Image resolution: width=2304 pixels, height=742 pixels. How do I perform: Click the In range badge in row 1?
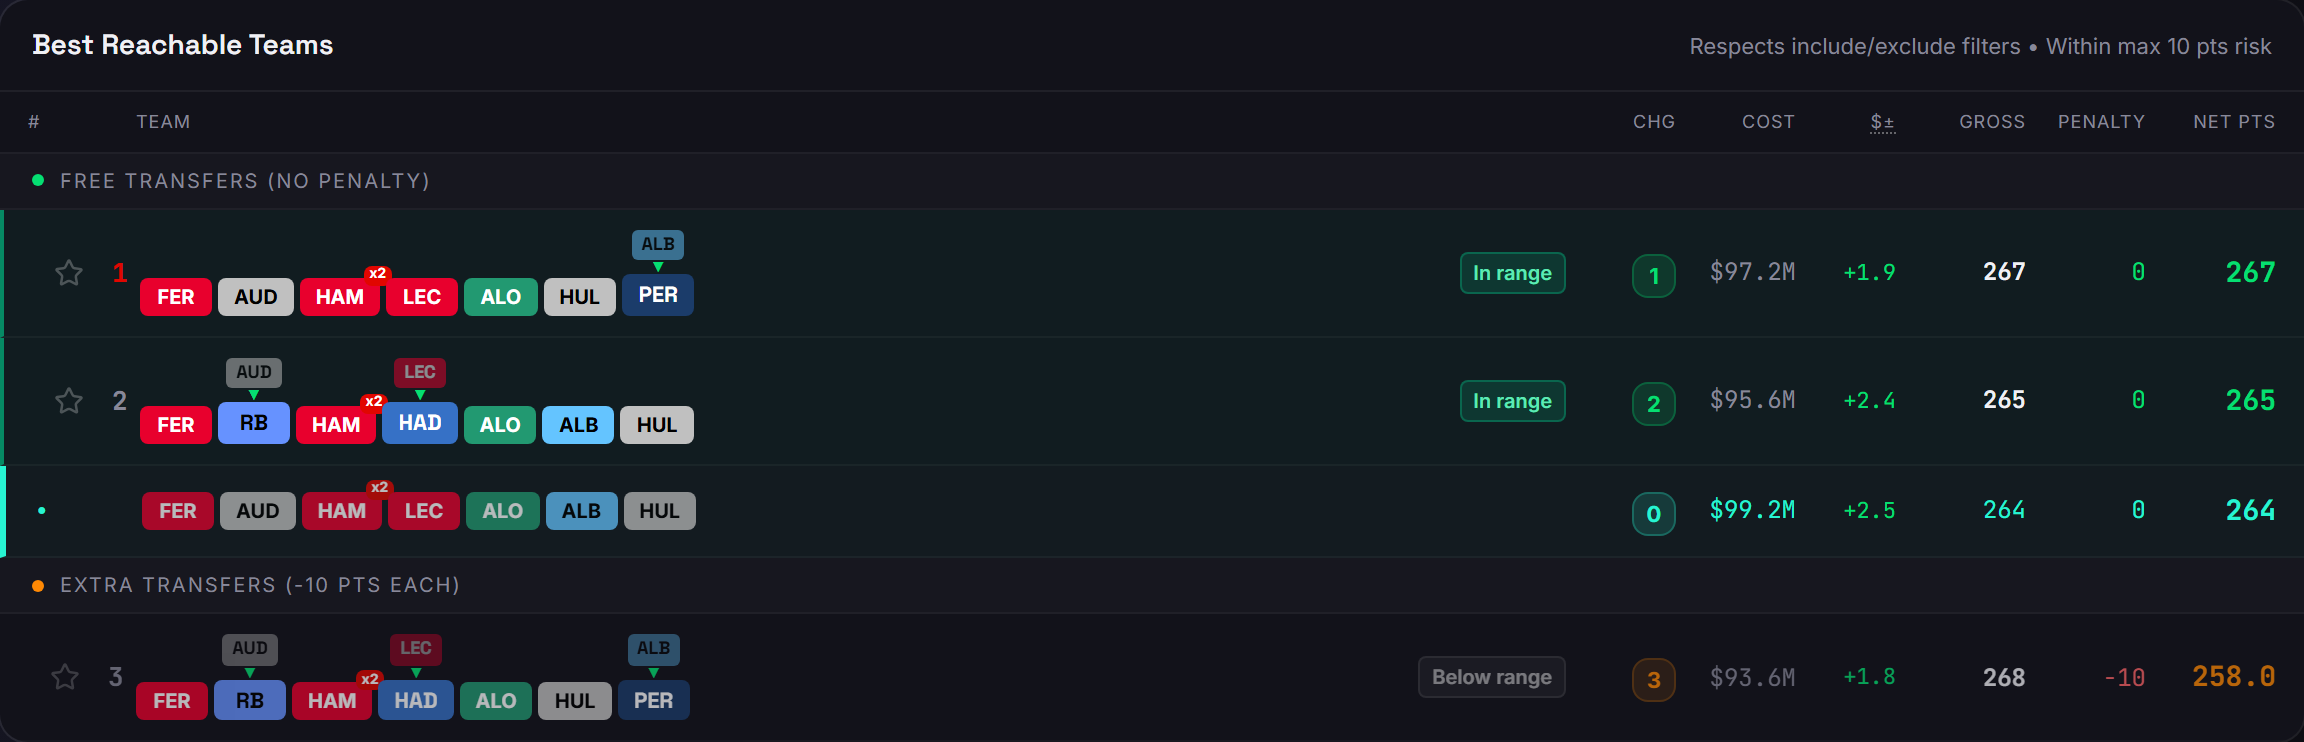(x=1513, y=273)
